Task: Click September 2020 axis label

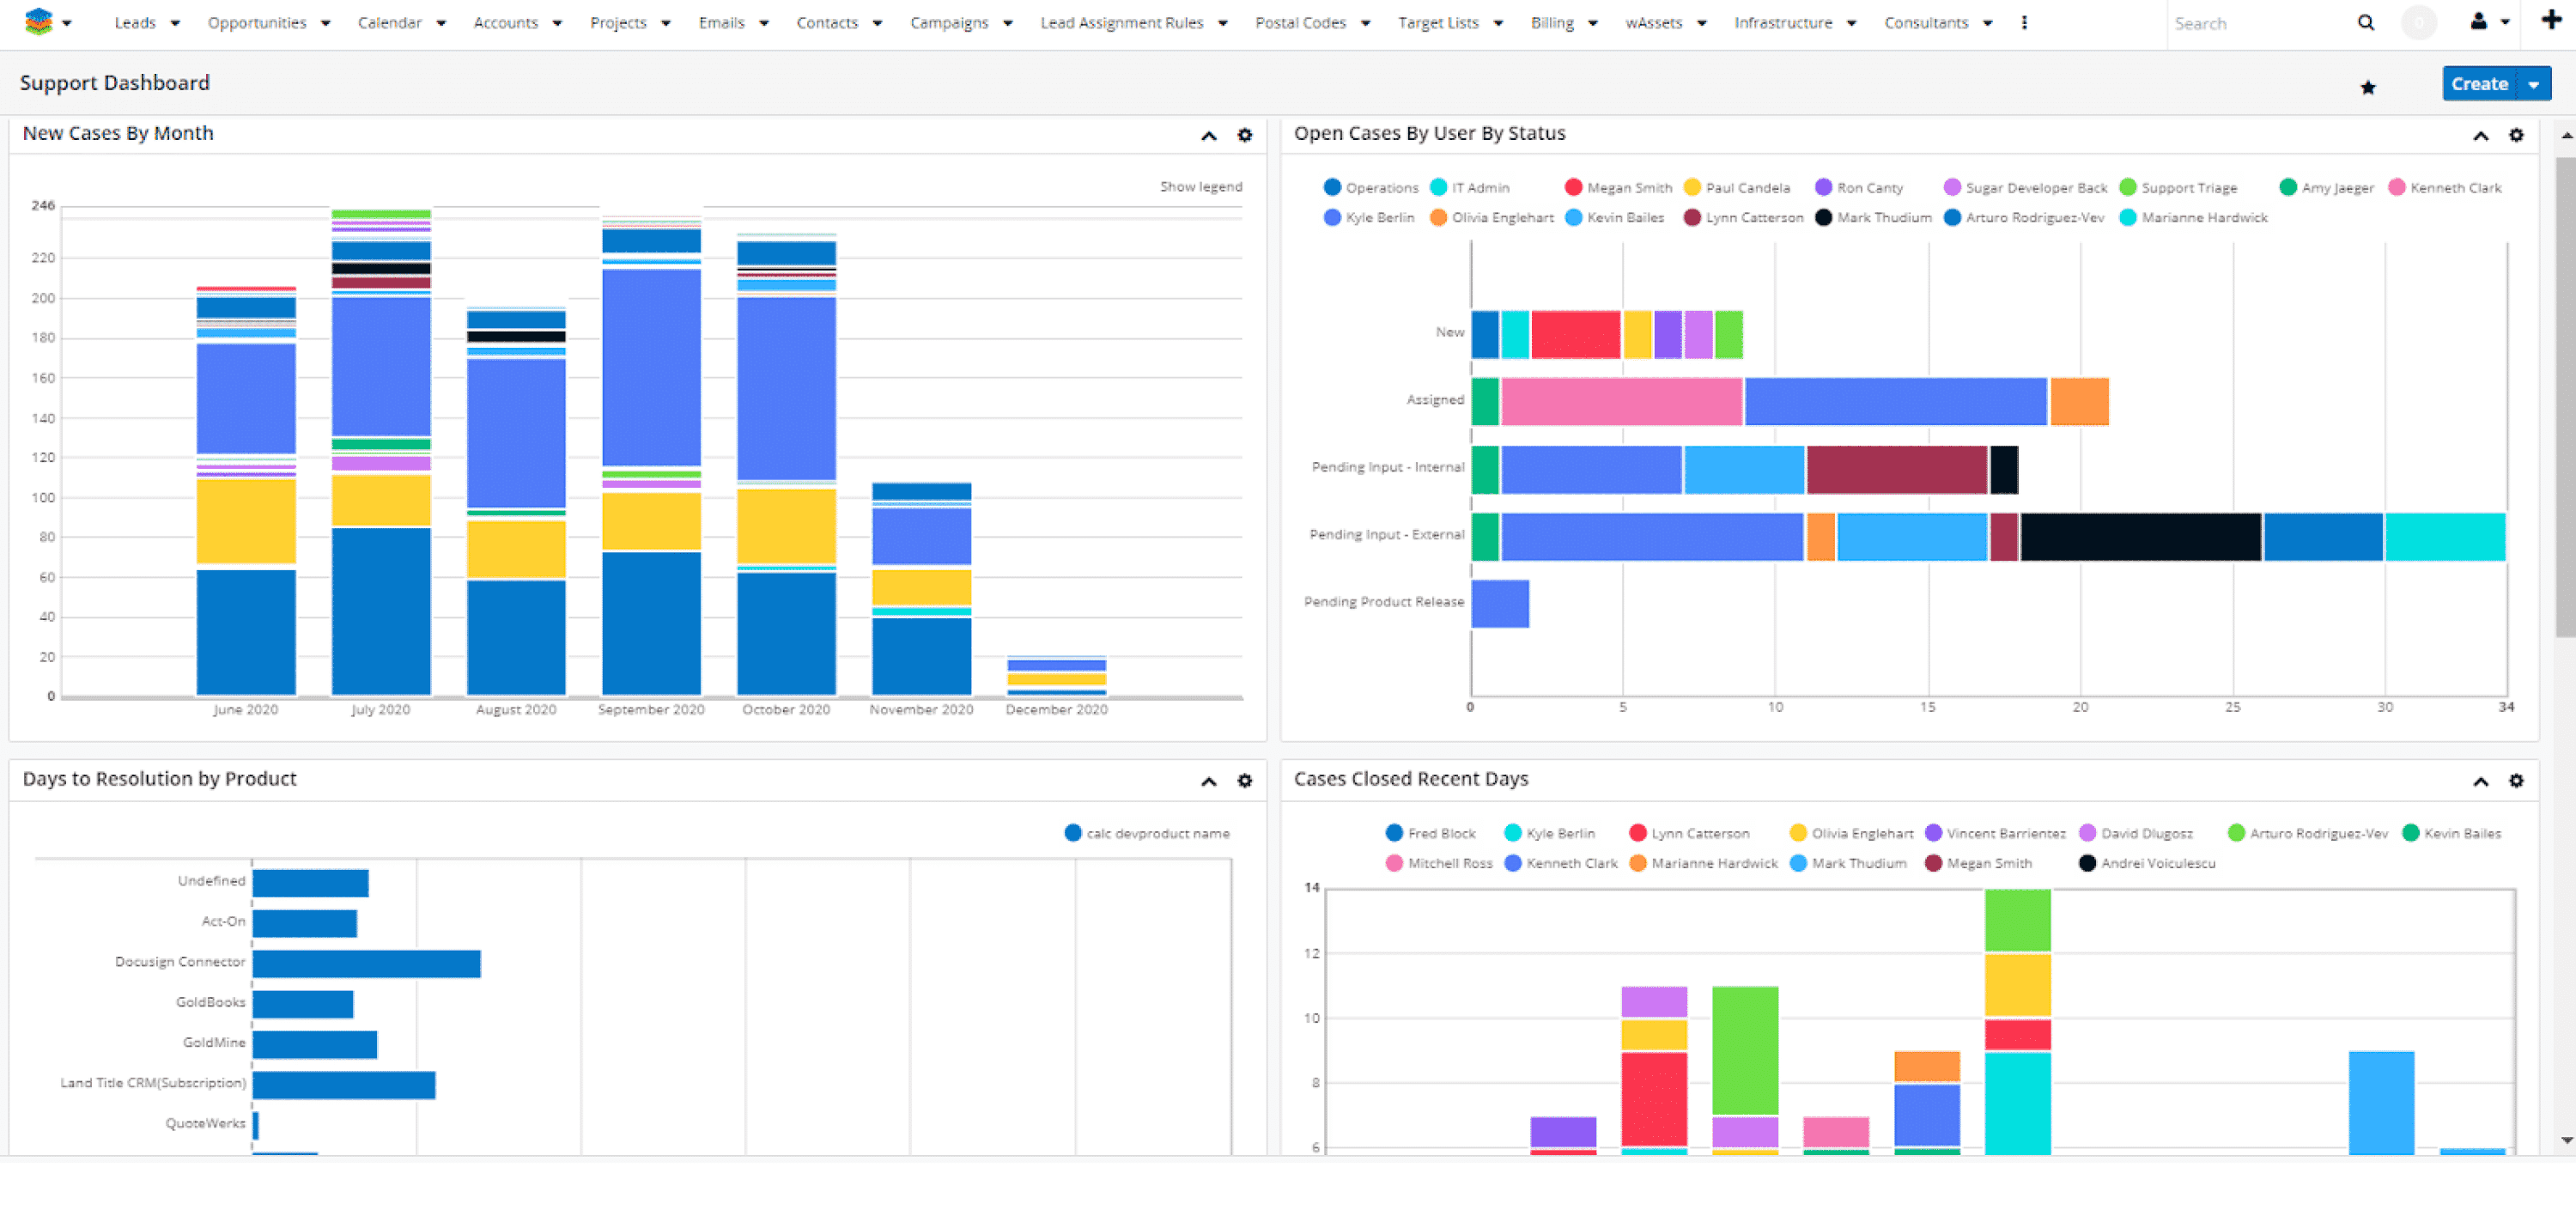Action: pyautogui.click(x=651, y=710)
